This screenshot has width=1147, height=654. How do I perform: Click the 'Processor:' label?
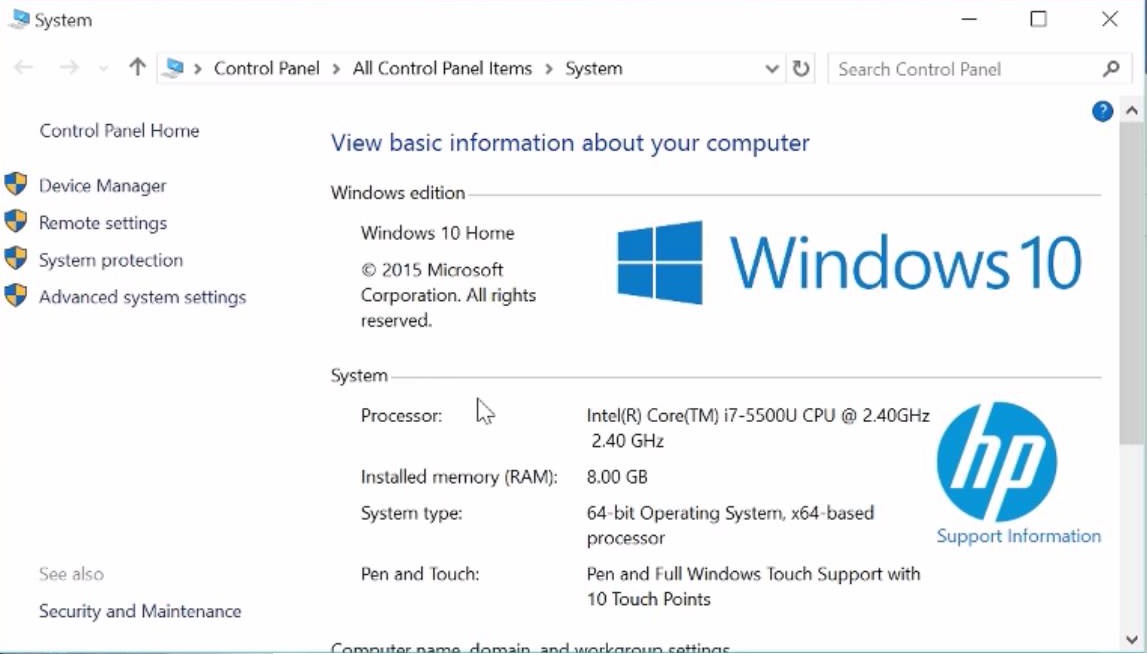401,416
